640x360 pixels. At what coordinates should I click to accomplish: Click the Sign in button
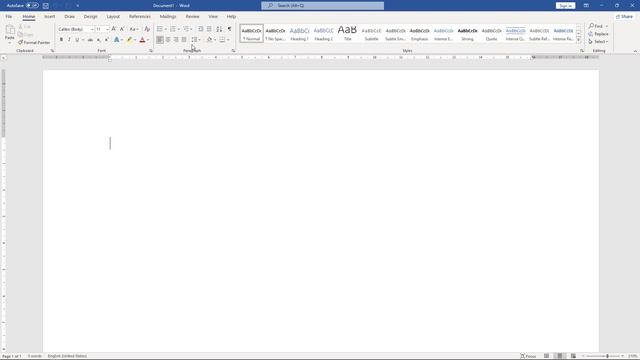[565, 6]
